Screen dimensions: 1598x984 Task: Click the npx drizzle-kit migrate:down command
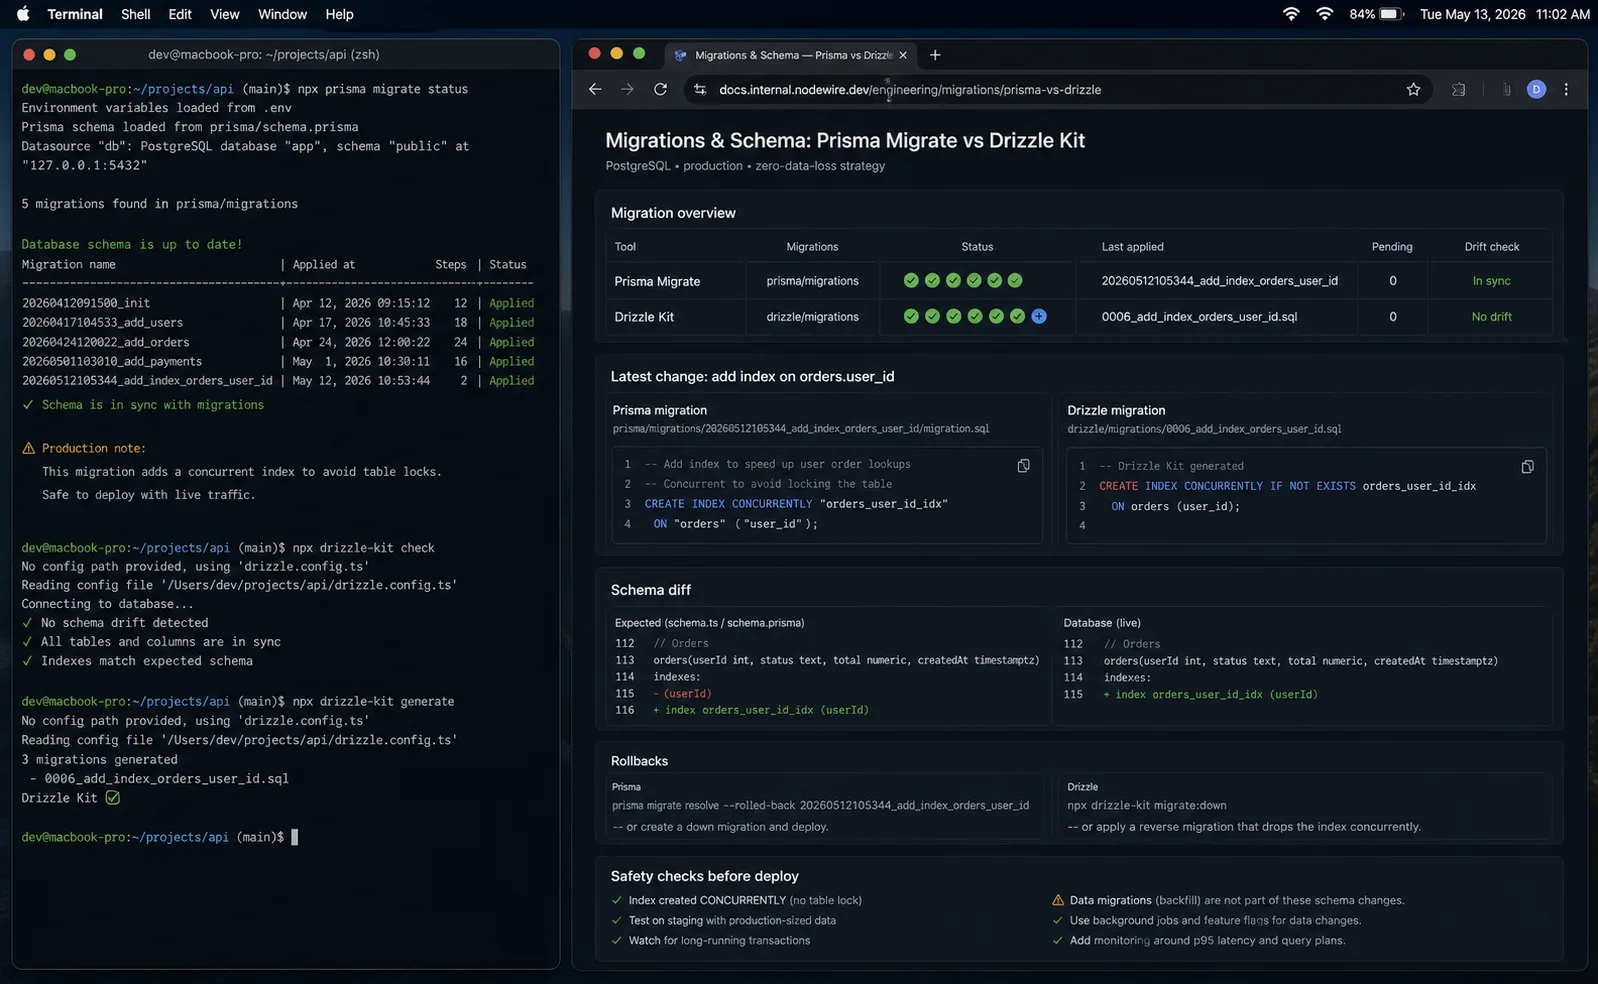click(1146, 805)
